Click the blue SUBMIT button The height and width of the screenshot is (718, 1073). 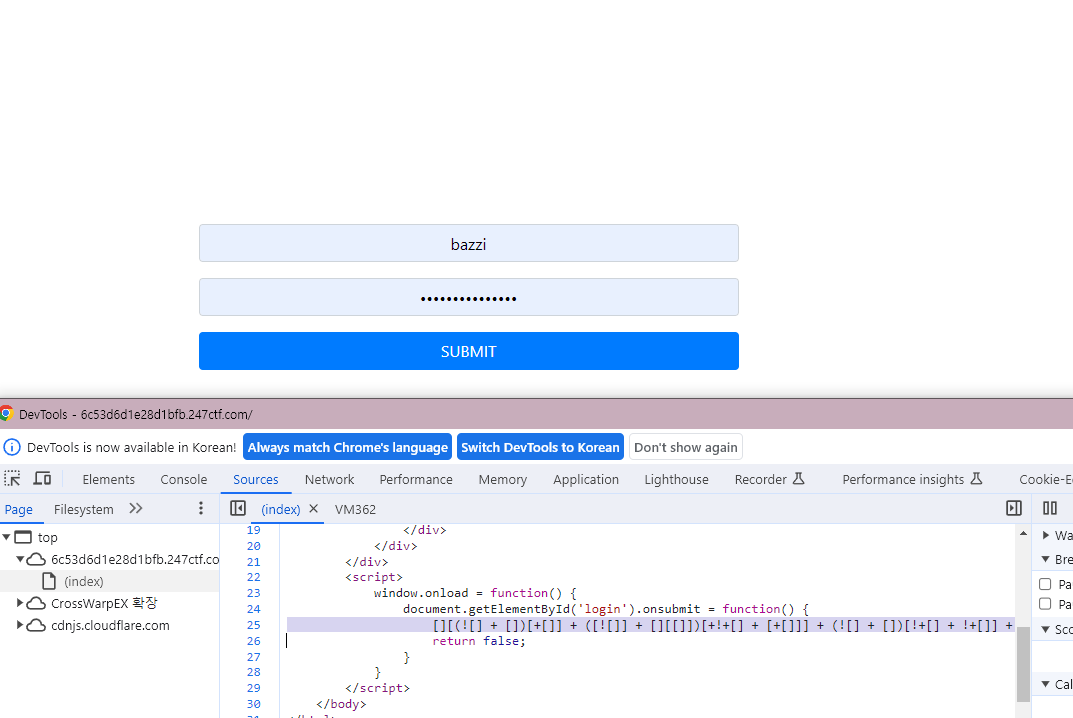click(x=469, y=351)
